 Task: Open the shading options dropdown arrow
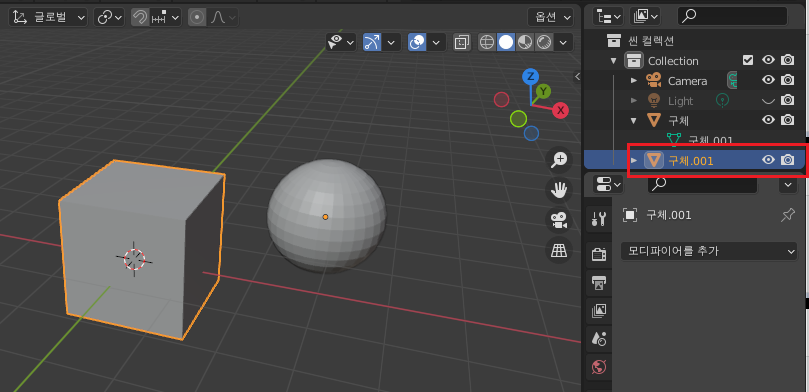(x=563, y=42)
